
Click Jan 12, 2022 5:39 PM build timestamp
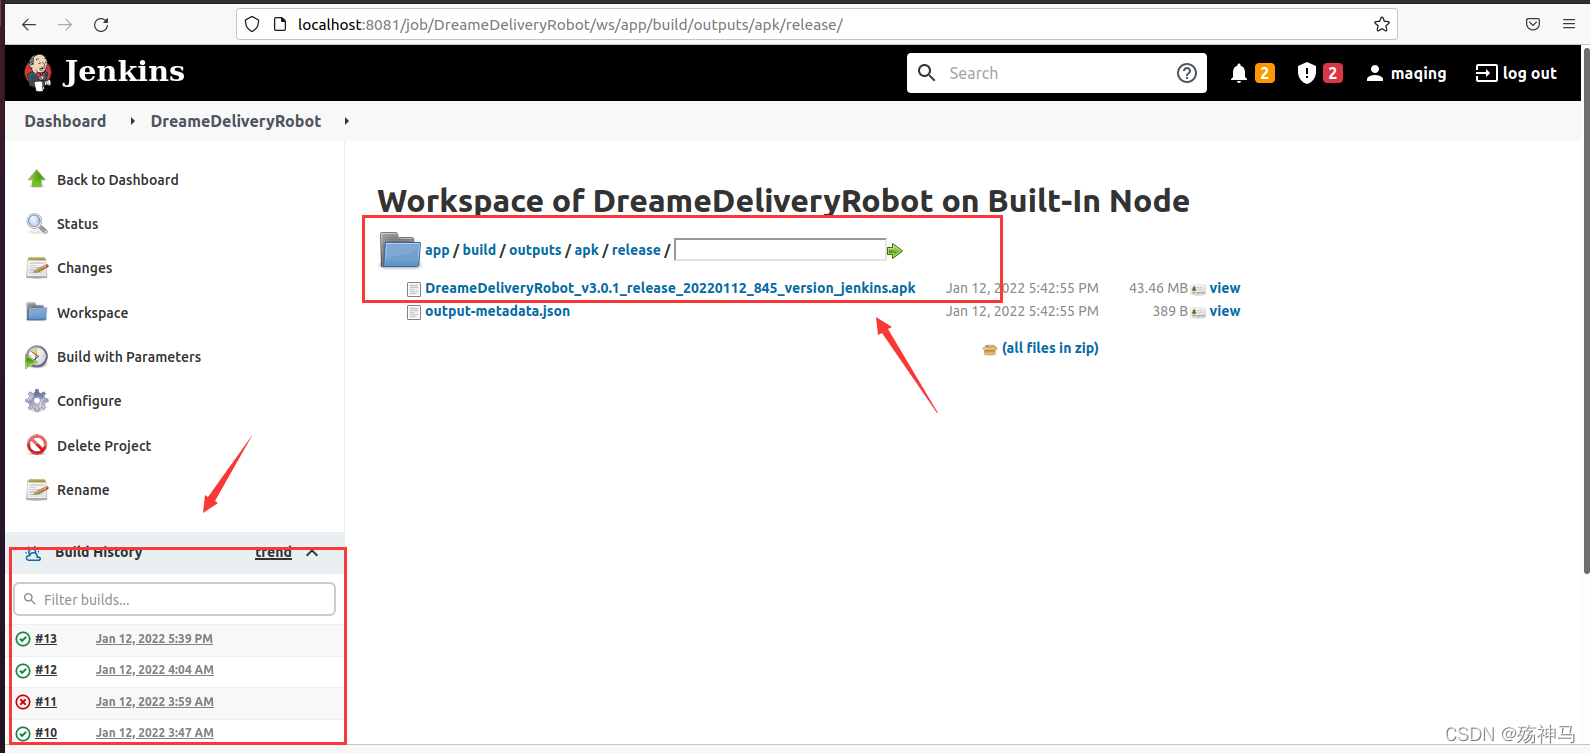coord(154,639)
